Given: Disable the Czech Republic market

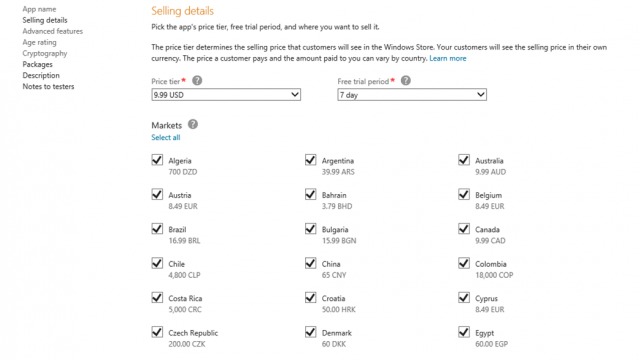Looking at the screenshot, I should tap(157, 332).
